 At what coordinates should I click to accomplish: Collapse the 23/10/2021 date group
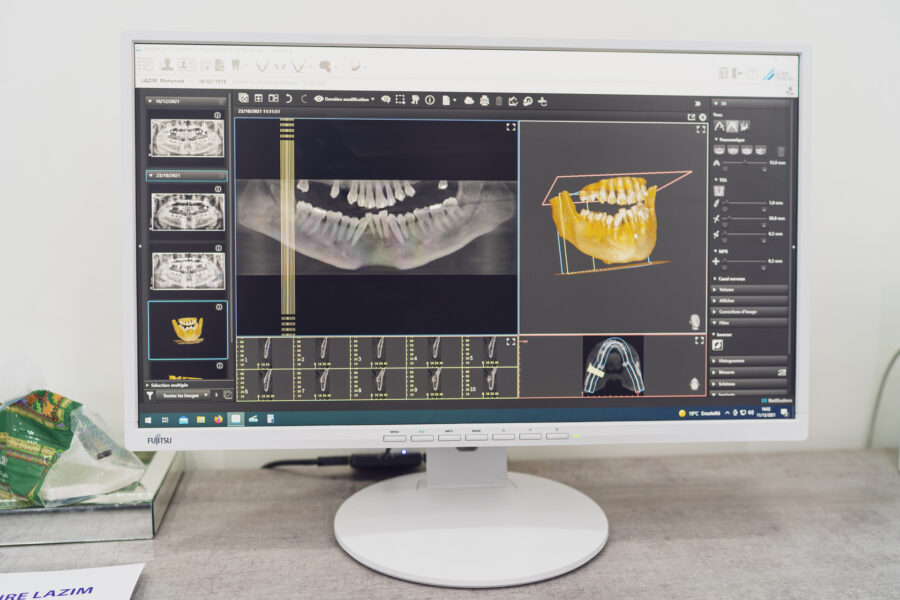pyautogui.click(x=150, y=176)
